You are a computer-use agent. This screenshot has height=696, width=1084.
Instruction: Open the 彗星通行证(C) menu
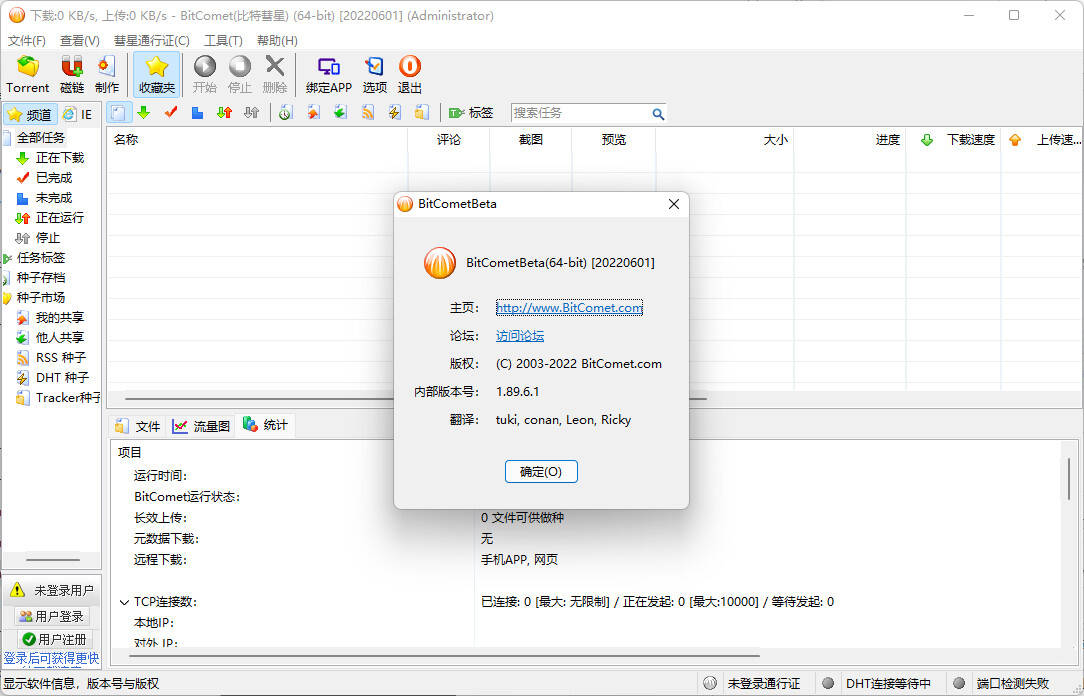pyautogui.click(x=151, y=41)
